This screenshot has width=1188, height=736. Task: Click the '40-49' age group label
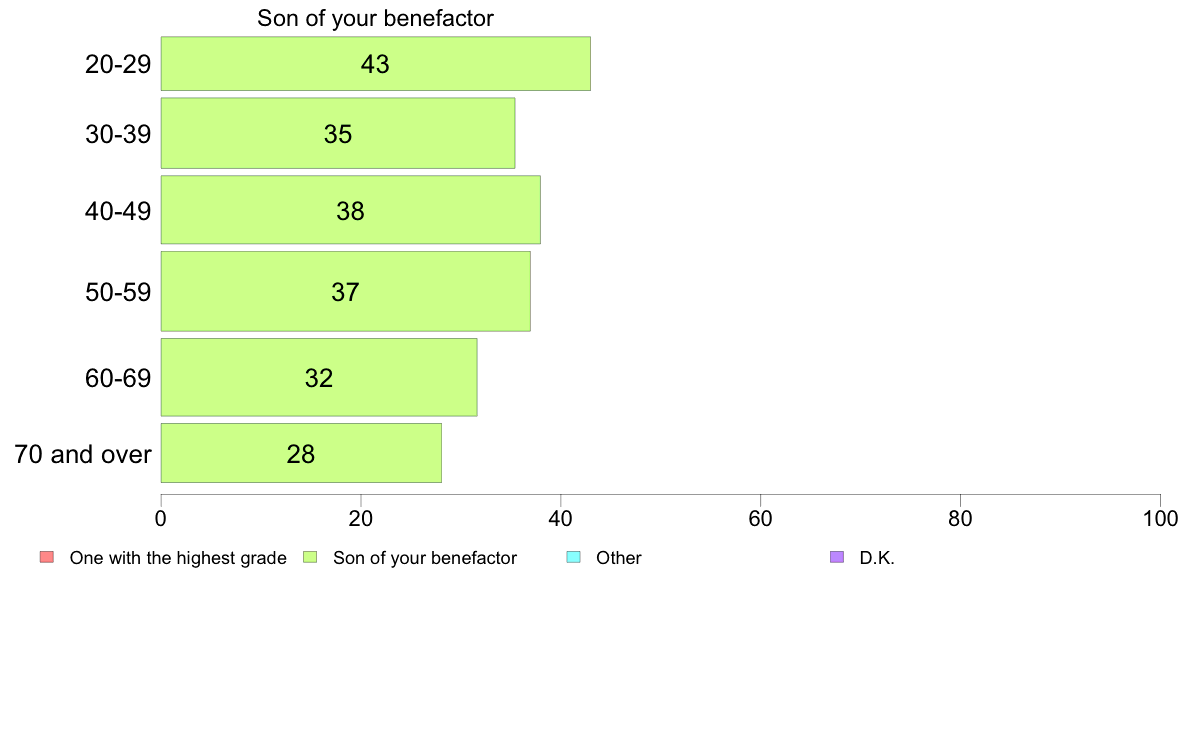point(118,211)
